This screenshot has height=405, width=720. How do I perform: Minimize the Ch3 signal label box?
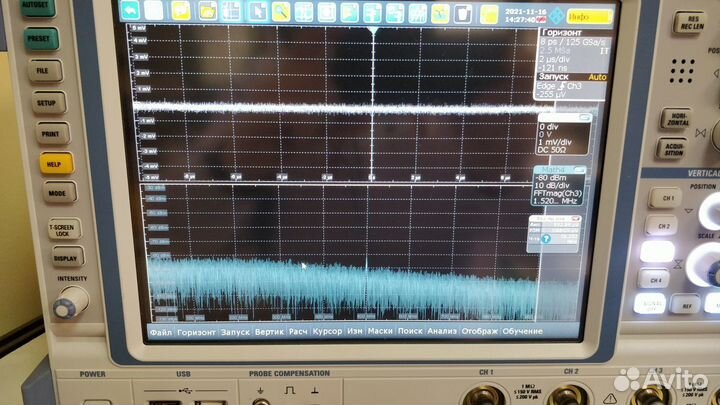585,118
